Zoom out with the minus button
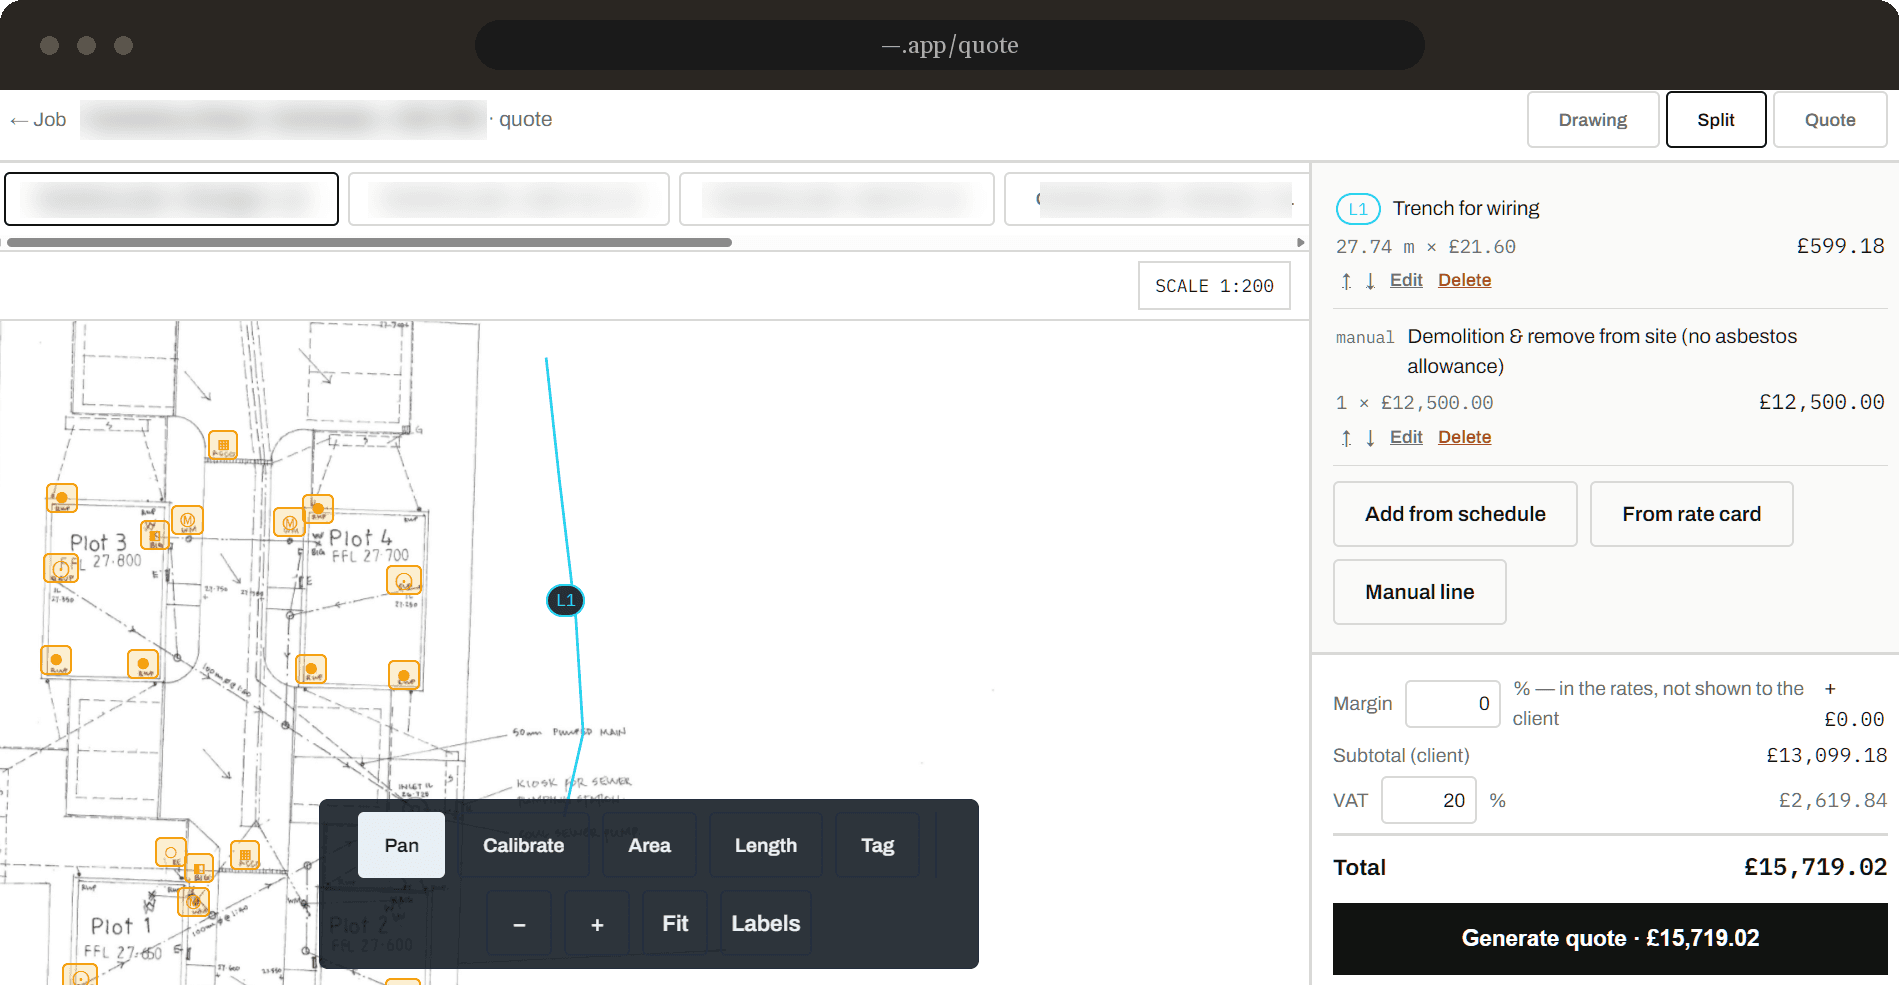 point(519,924)
